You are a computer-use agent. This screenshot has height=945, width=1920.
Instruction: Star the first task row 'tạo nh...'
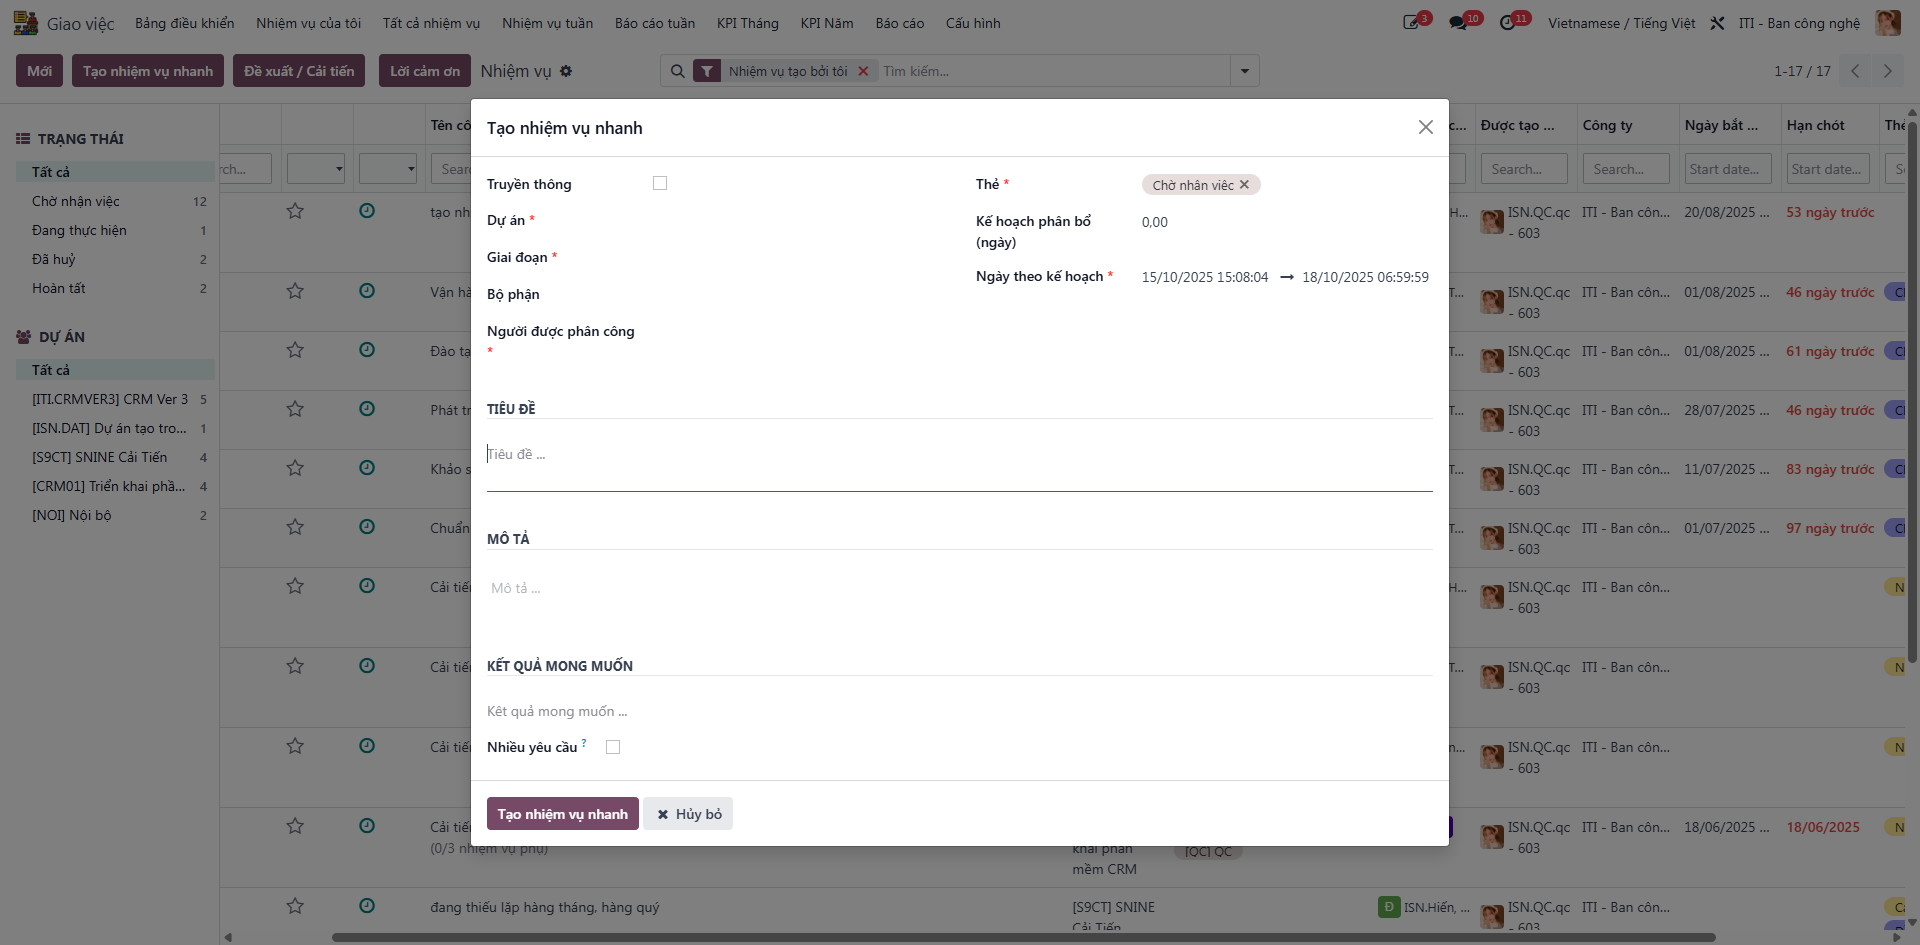[x=295, y=211]
